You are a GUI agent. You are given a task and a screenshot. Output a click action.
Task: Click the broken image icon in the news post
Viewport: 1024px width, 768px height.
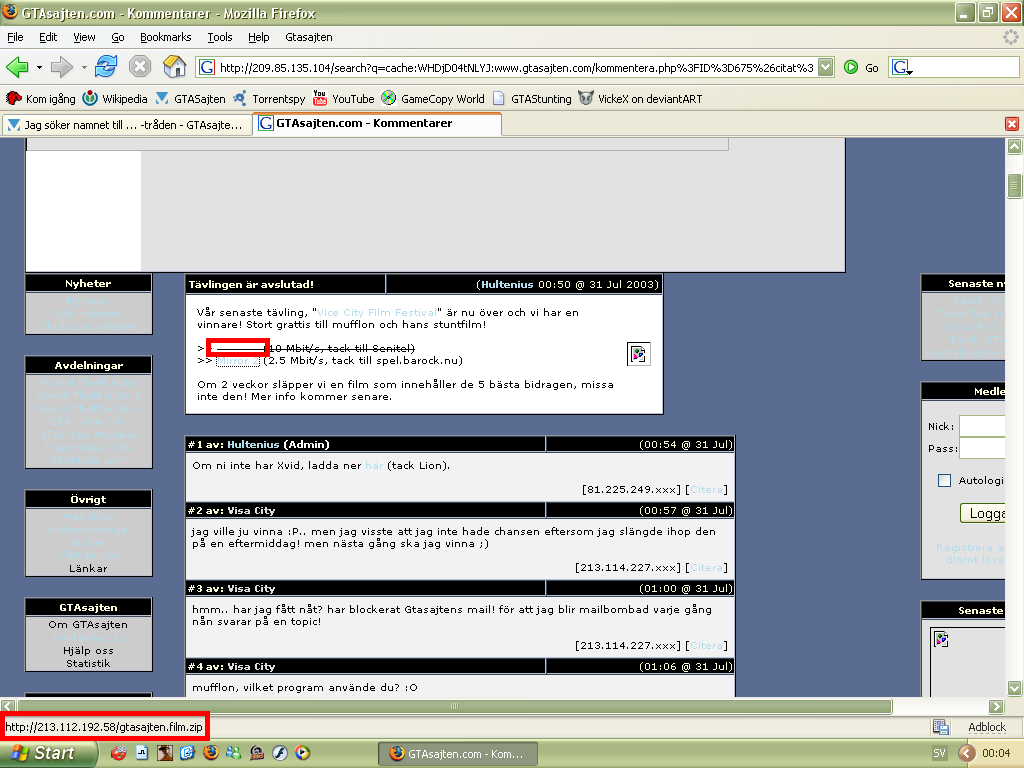click(x=638, y=354)
